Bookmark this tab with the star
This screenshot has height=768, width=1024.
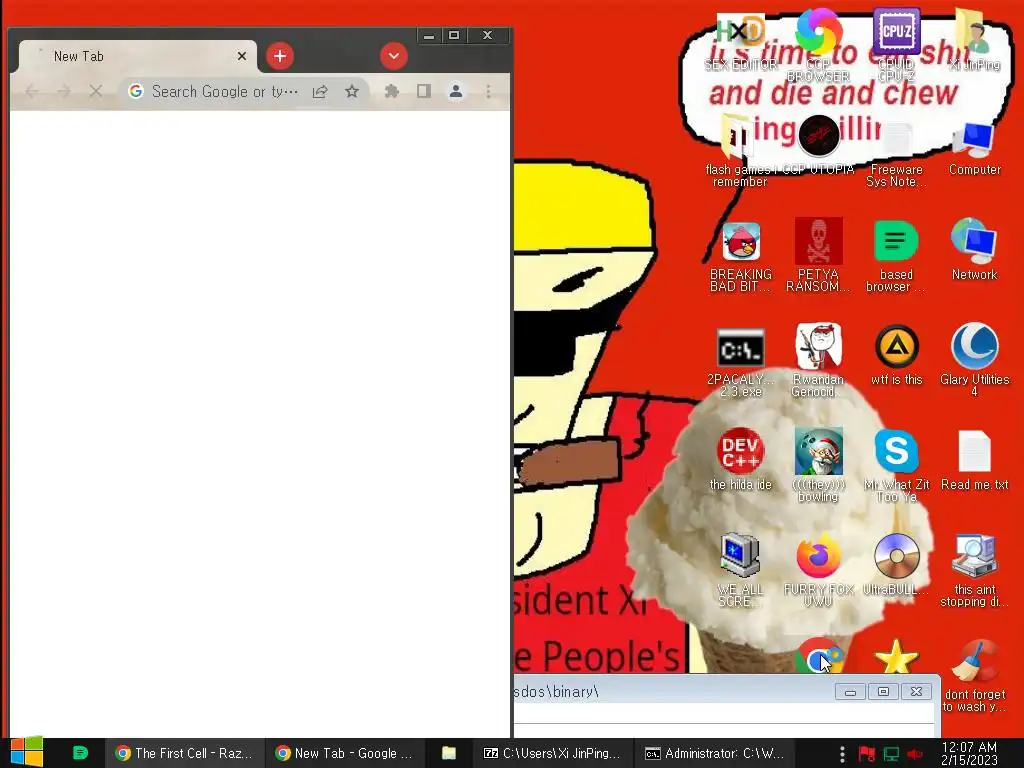352,91
